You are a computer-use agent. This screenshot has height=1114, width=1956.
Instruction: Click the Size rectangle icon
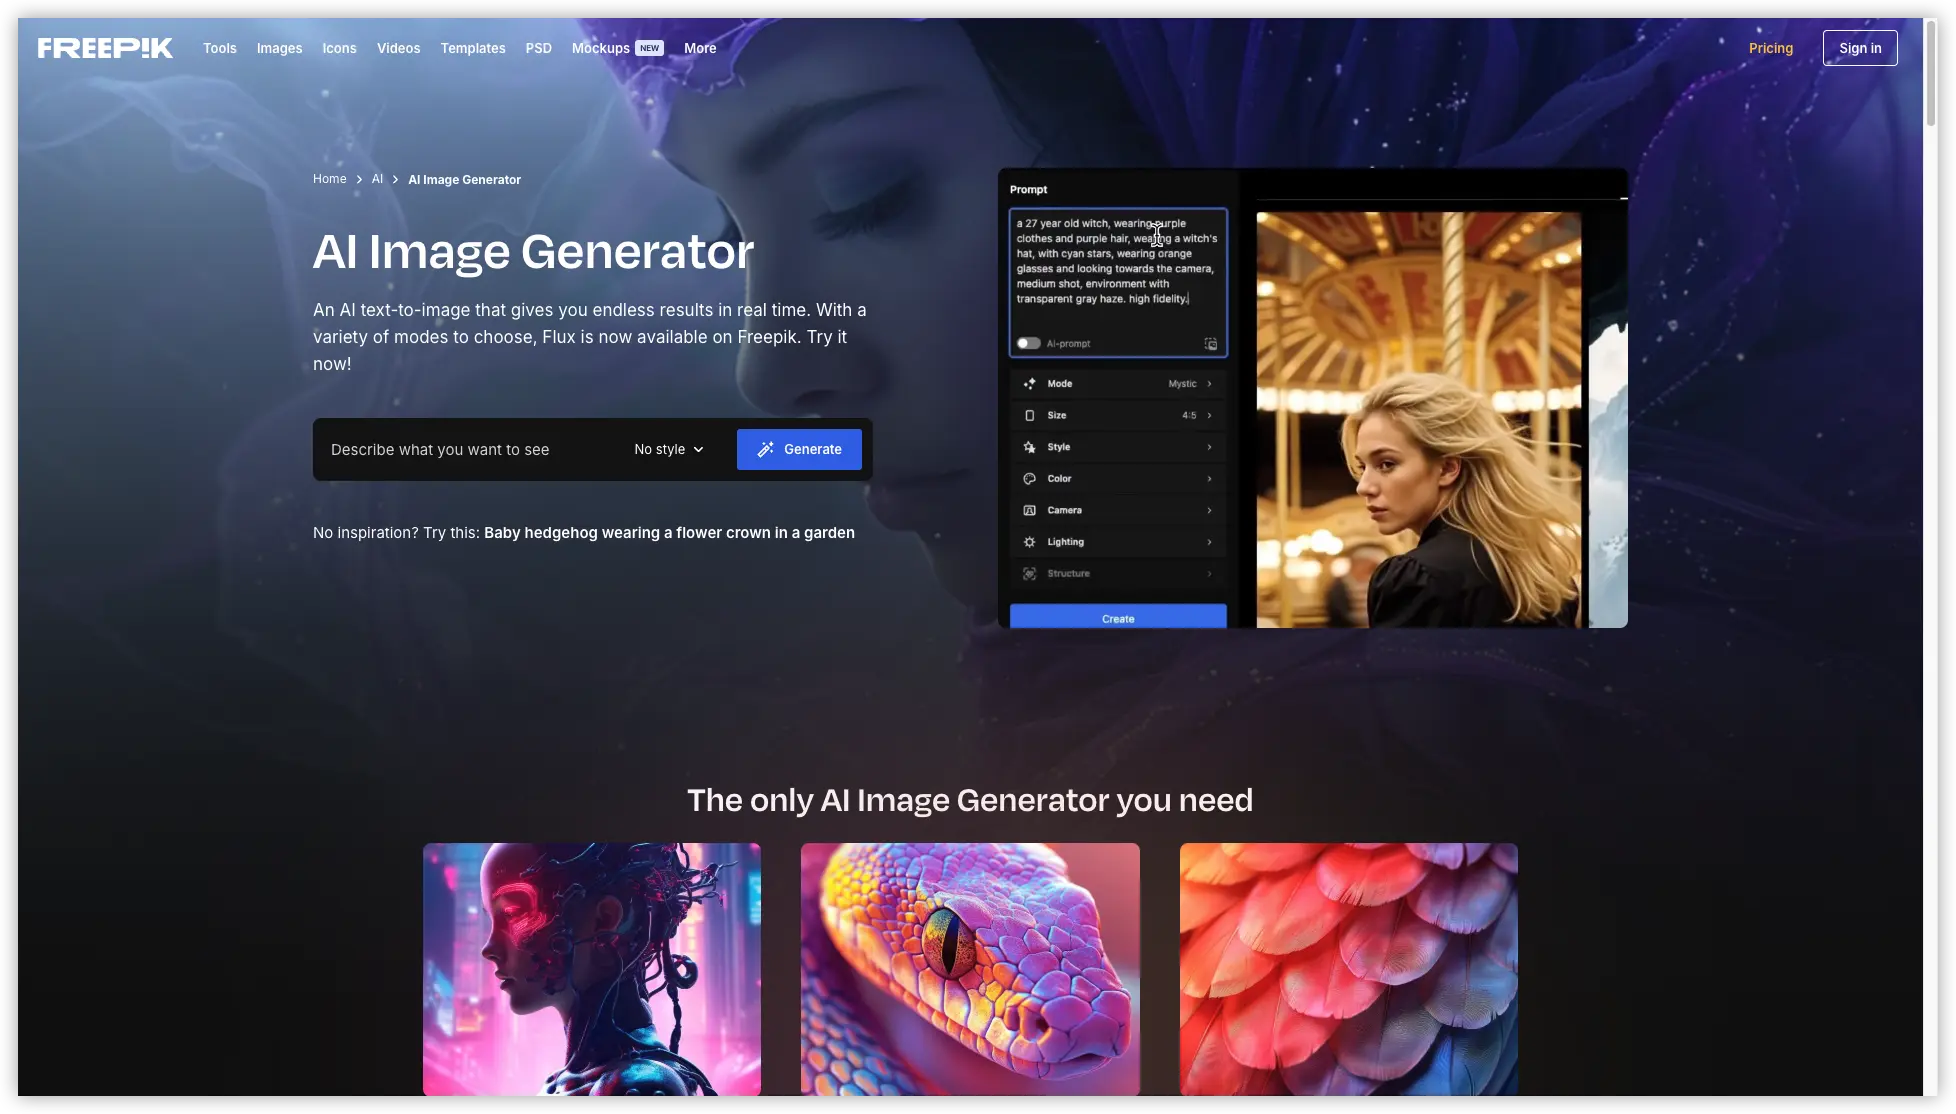pos(1029,415)
